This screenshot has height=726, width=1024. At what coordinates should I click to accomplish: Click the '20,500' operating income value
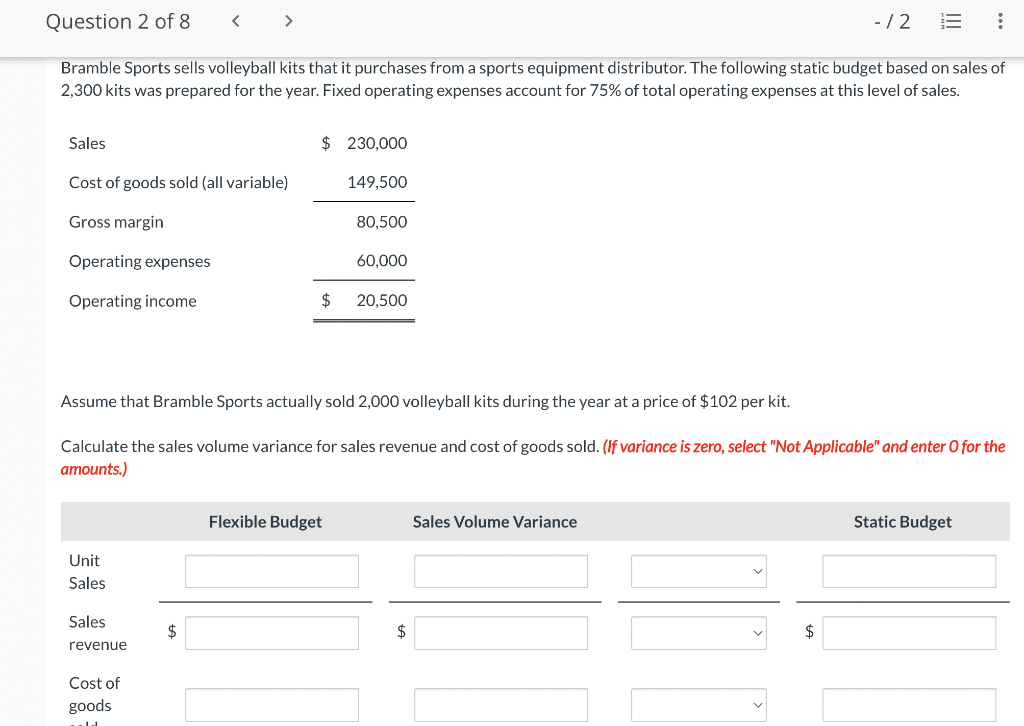coord(381,300)
